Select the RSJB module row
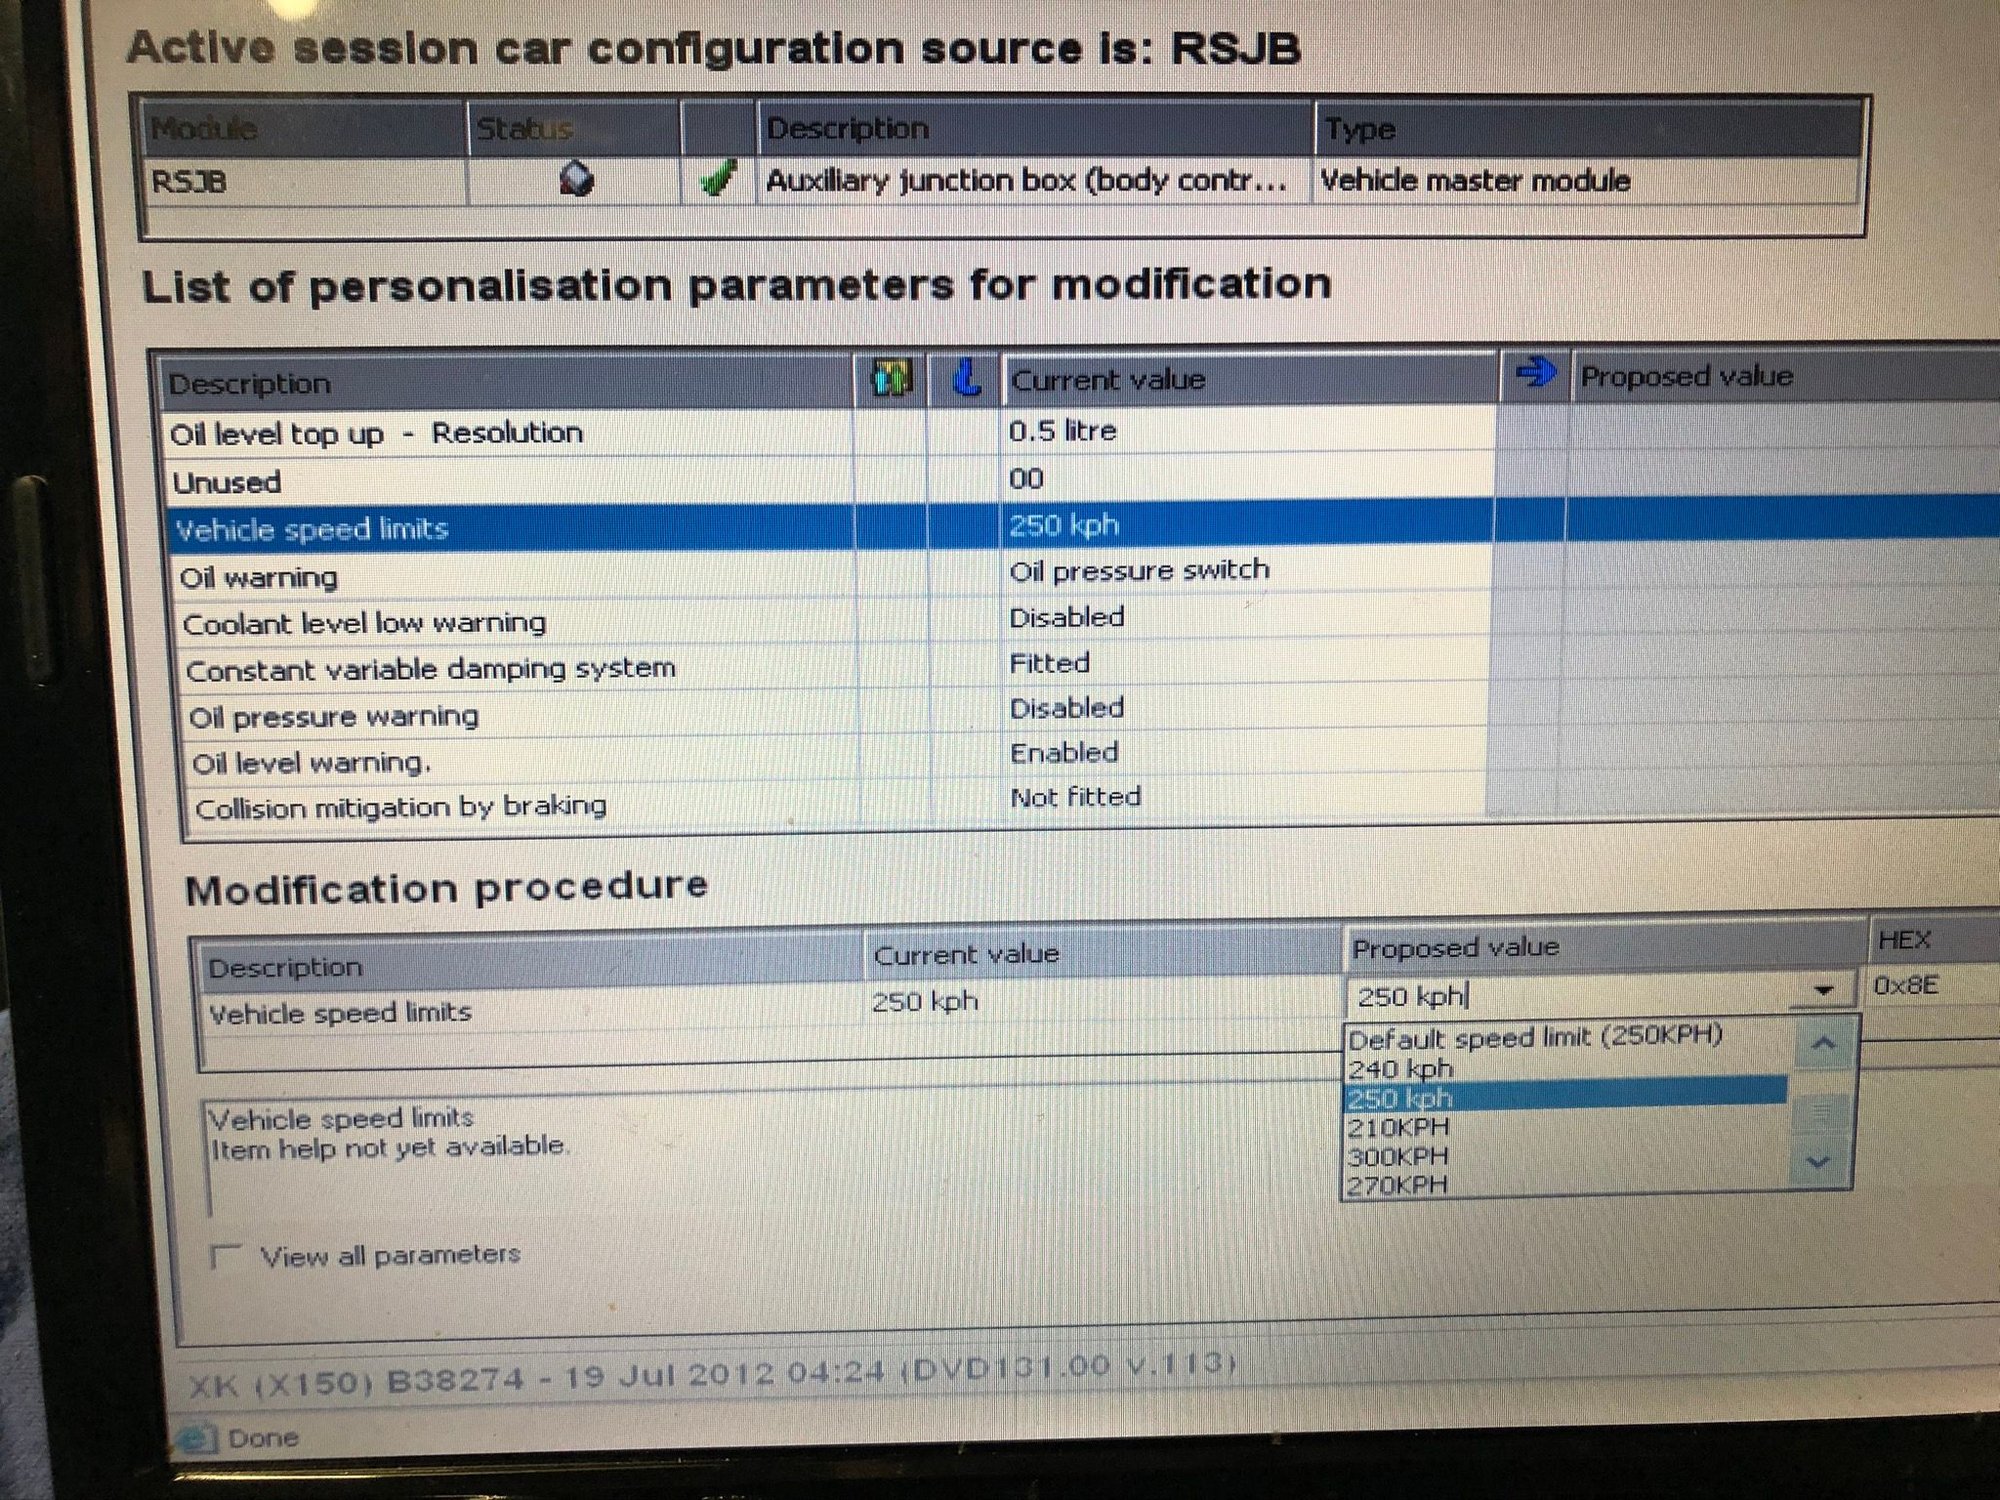 point(1000,181)
